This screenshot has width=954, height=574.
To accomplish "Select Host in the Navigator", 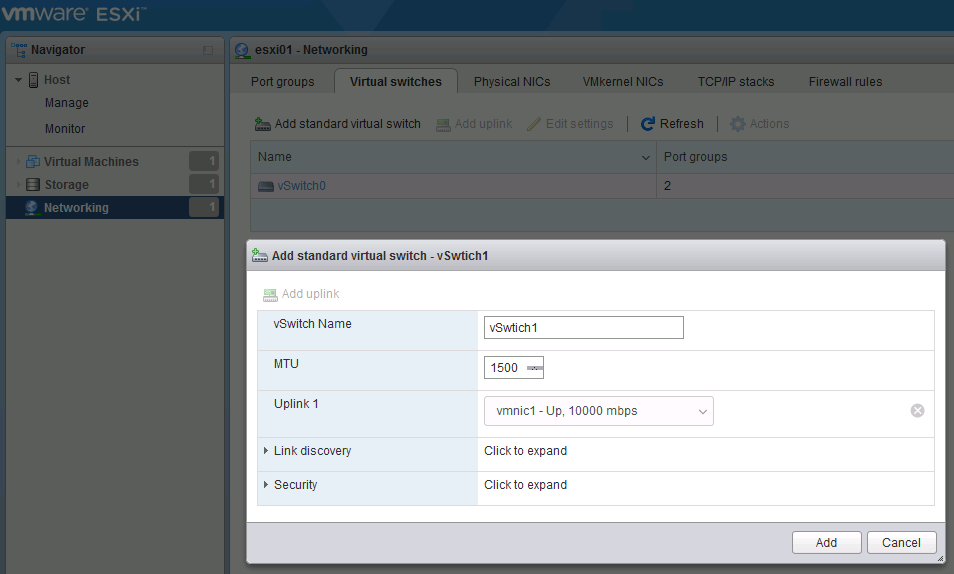I will coord(57,80).
